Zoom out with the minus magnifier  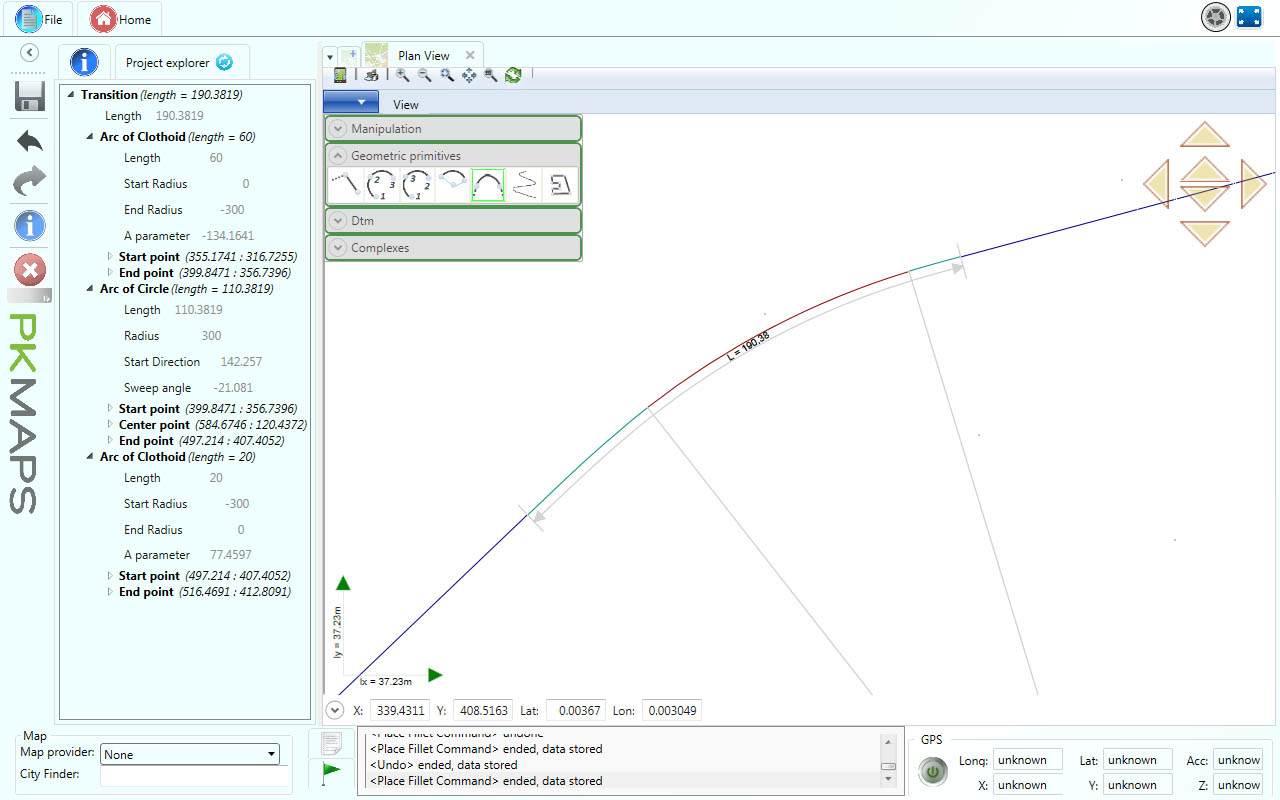[x=424, y=75]
